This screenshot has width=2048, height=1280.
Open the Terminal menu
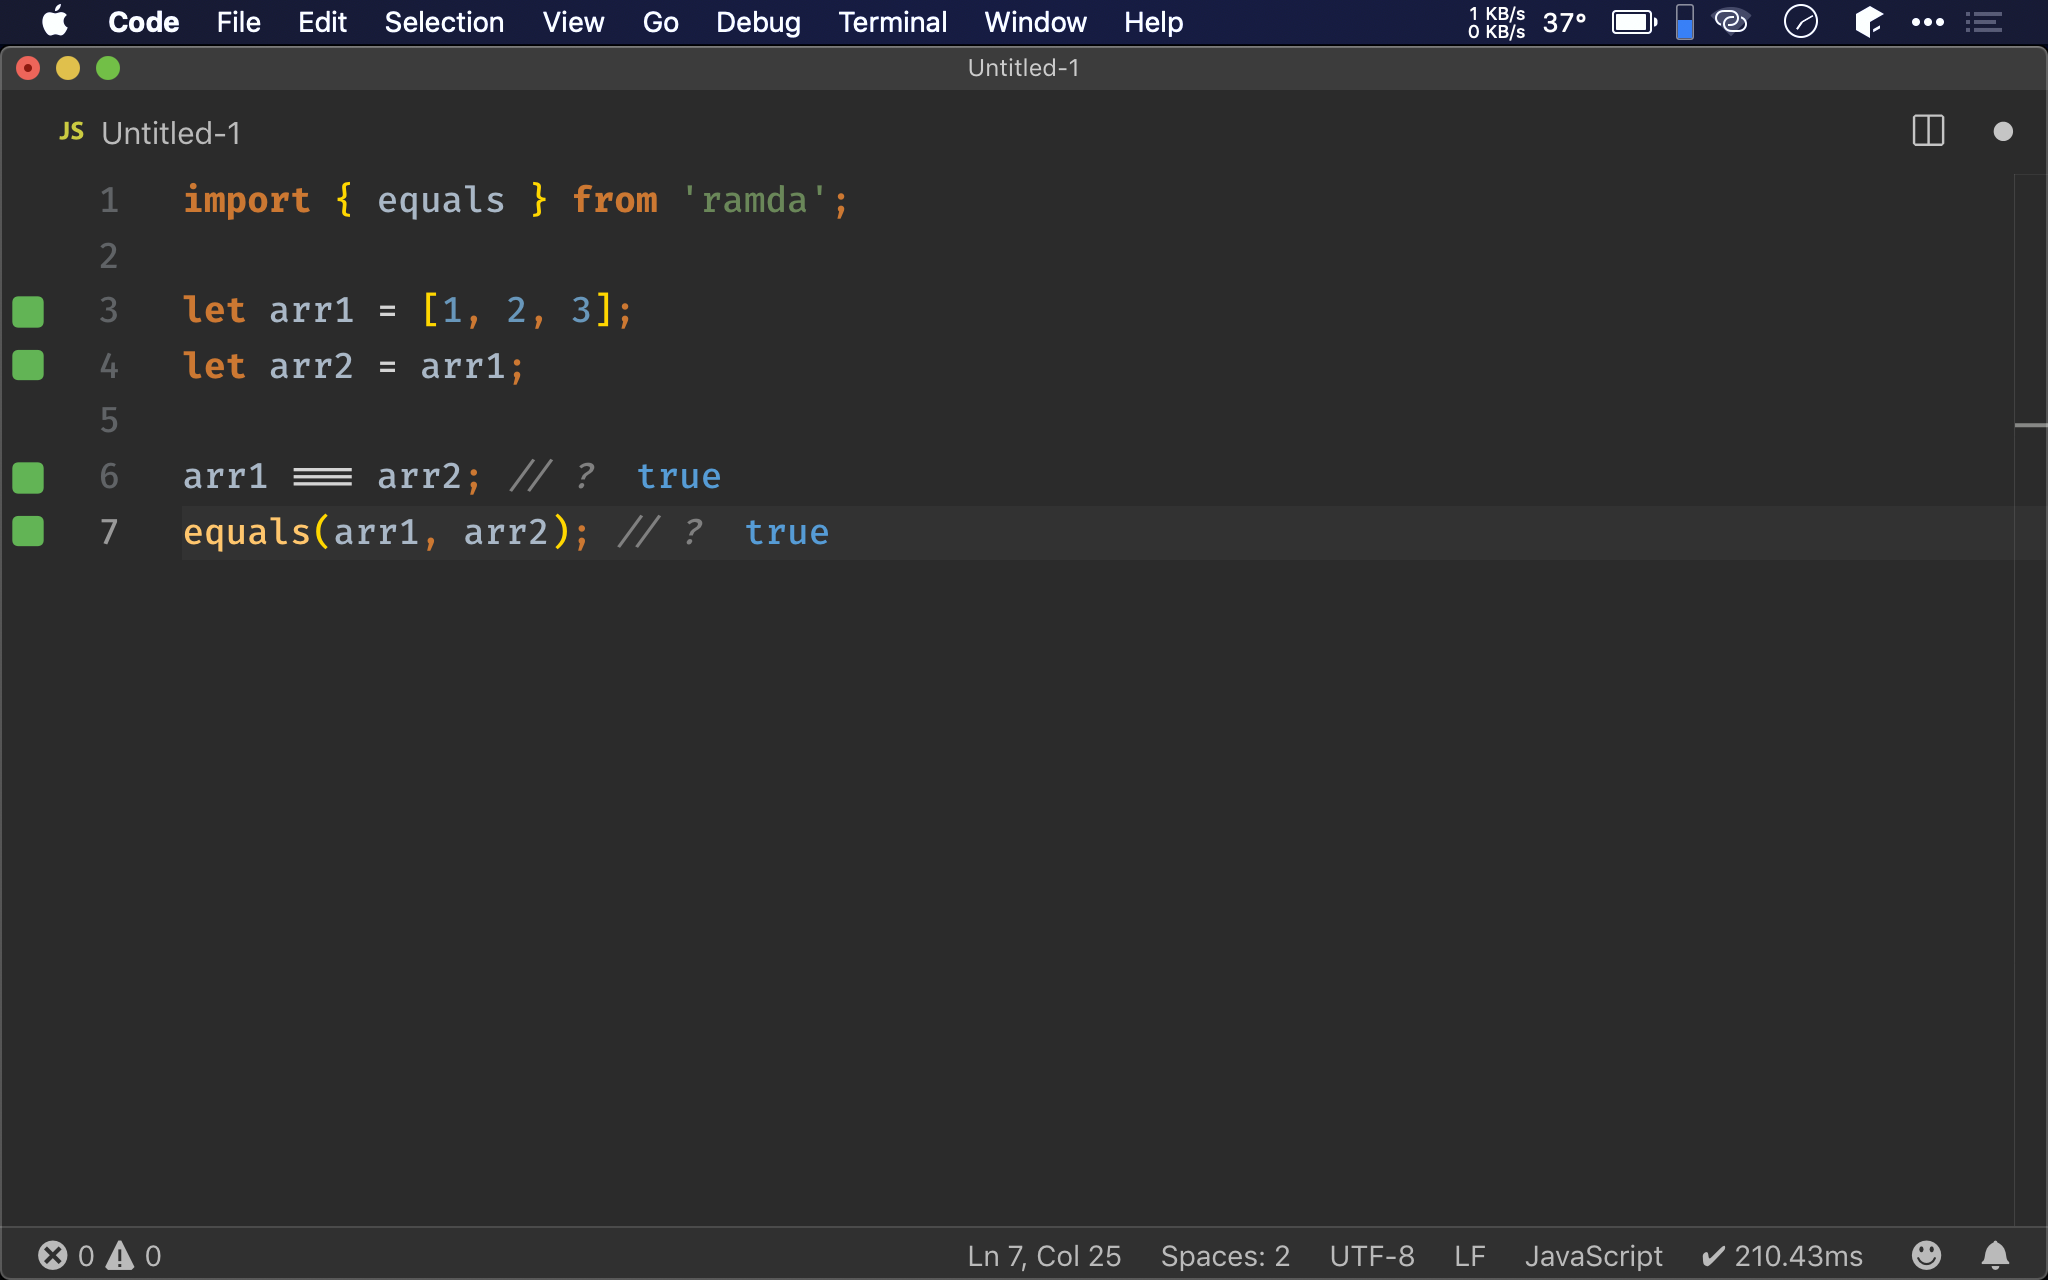click(892, 22)
